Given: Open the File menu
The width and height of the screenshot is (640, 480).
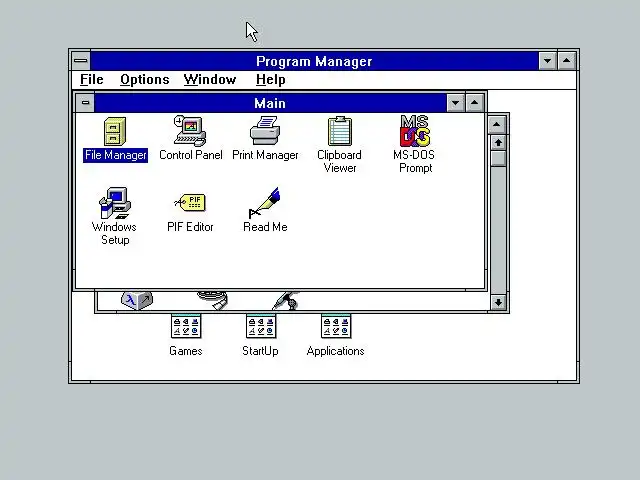Looking at the screenshot, I should point(91,80).
